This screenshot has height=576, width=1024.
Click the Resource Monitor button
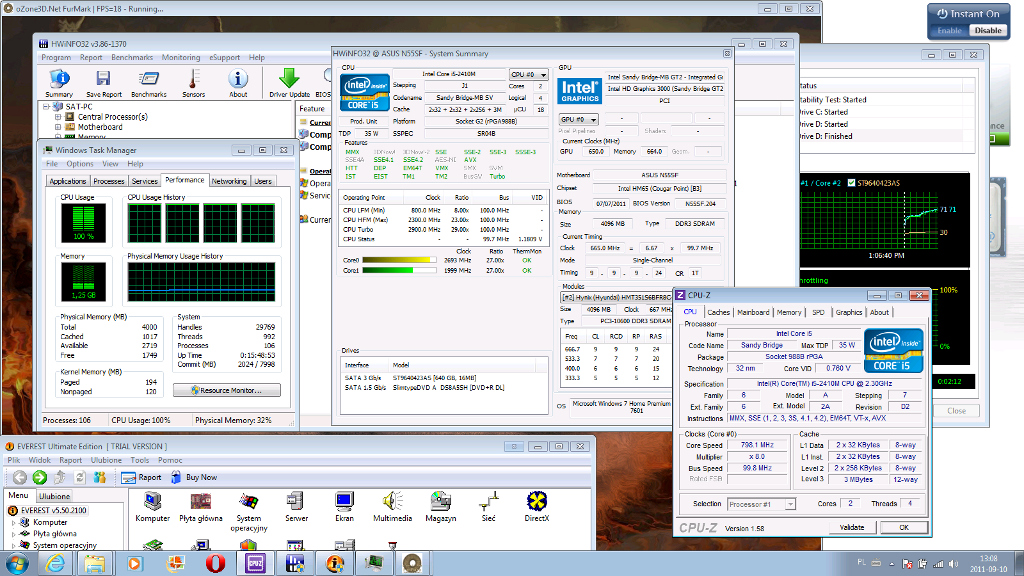click(227, 390)
